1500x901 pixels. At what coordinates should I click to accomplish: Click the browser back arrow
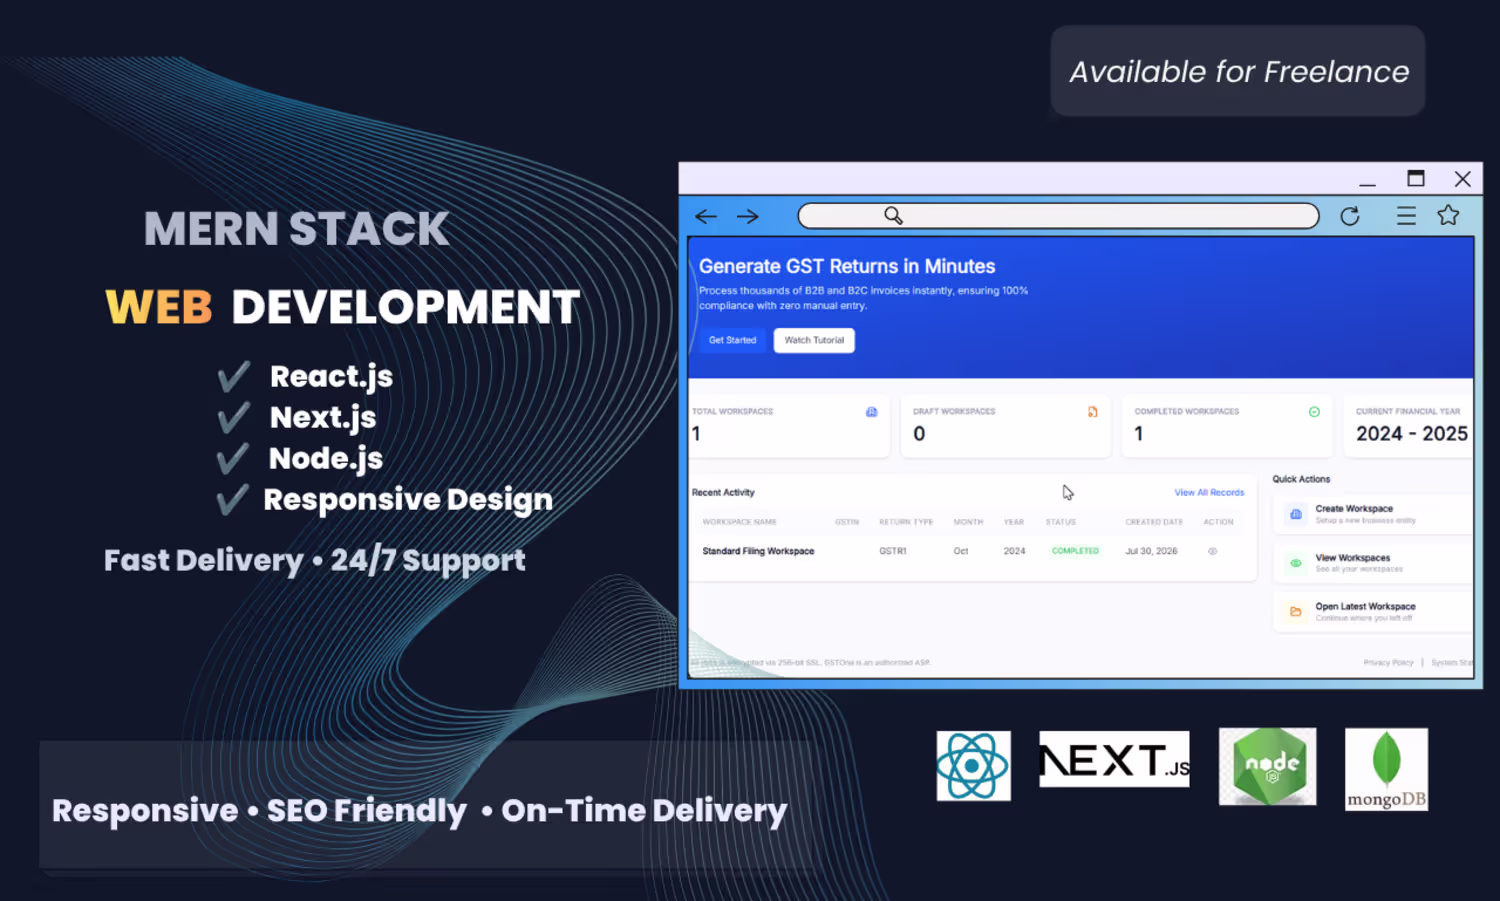click(x=706, y=216)
